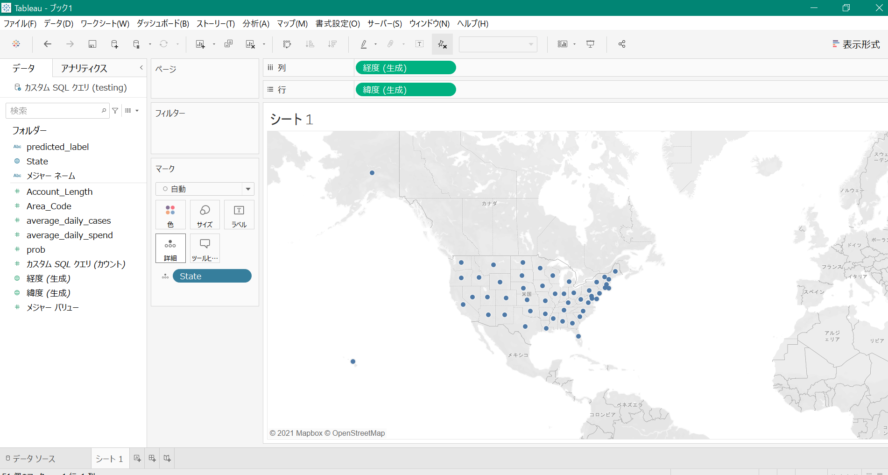
Task: Collapse the Data side pane arrow
Action: (x=141, y=68)
